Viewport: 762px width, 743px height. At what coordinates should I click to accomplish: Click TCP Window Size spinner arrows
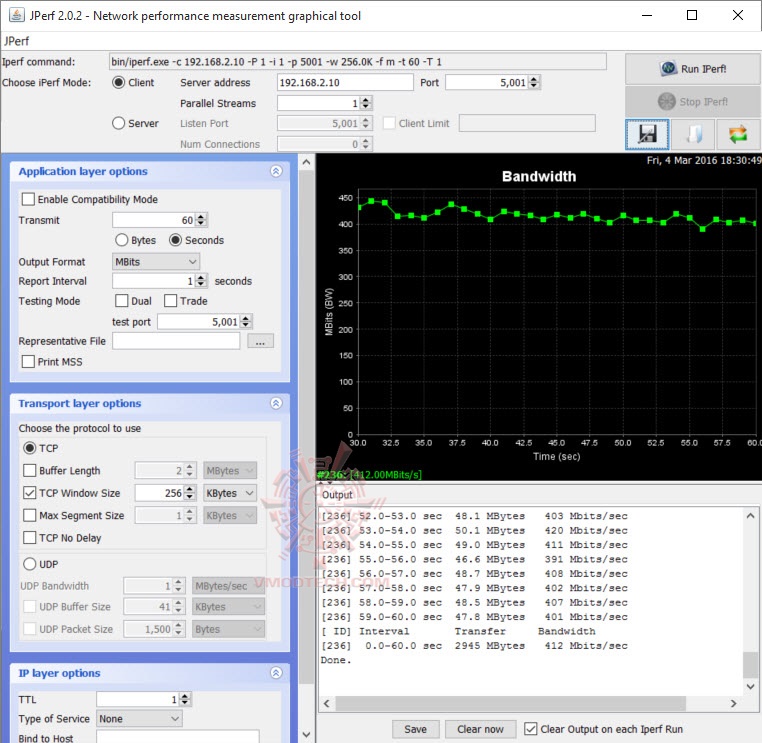point(190,493)
